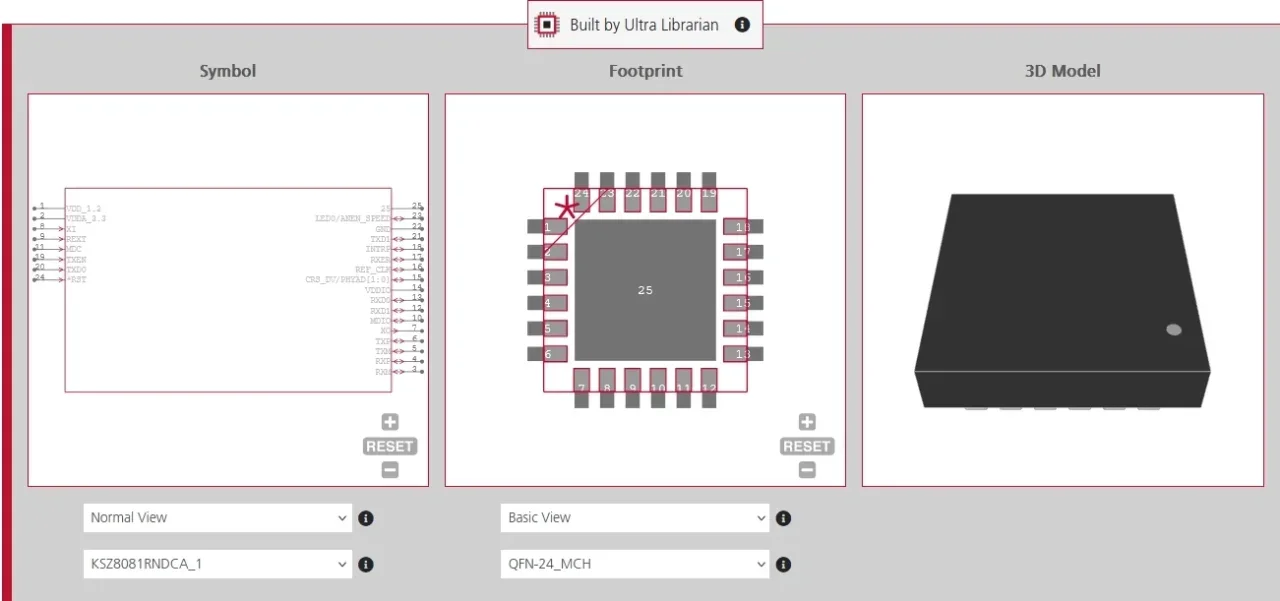Open info for the QFN-24_MCH footprint
This screenshot has height=601, width=1280.
(x=783, y=564)
